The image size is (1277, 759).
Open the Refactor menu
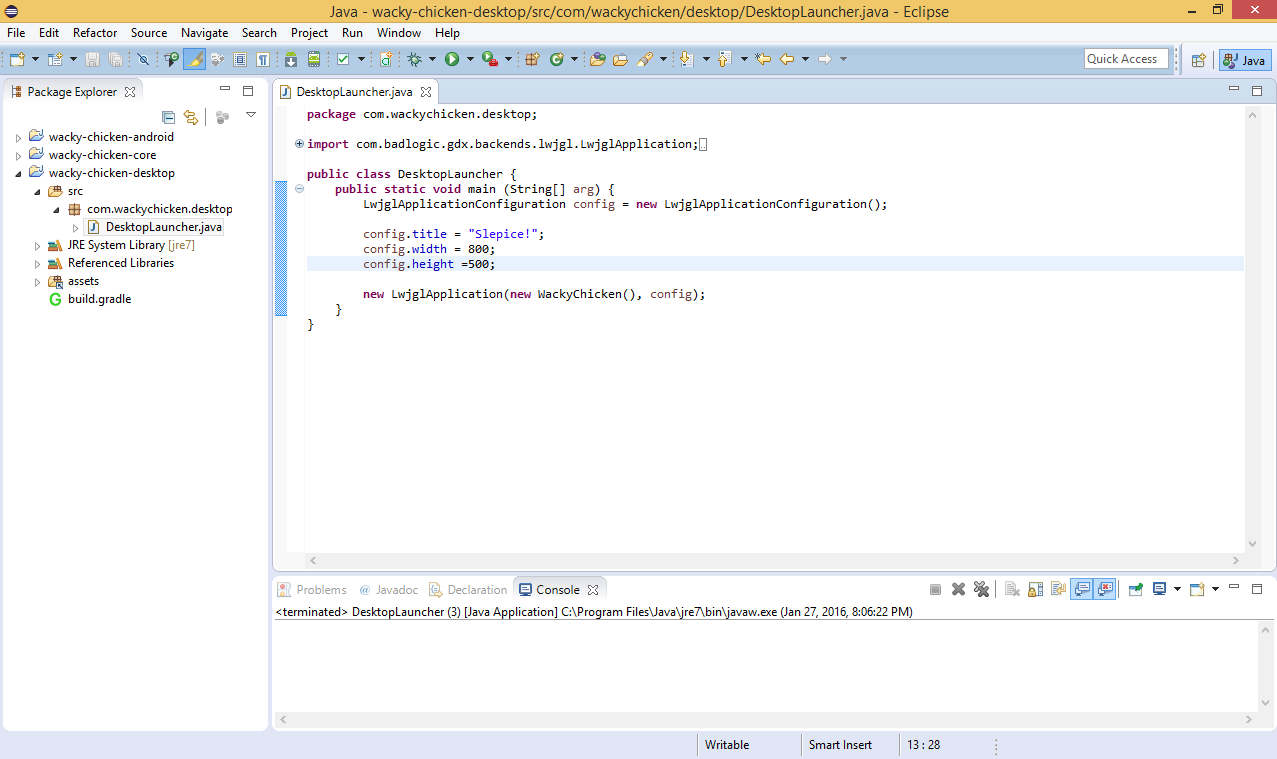[95, 33]
